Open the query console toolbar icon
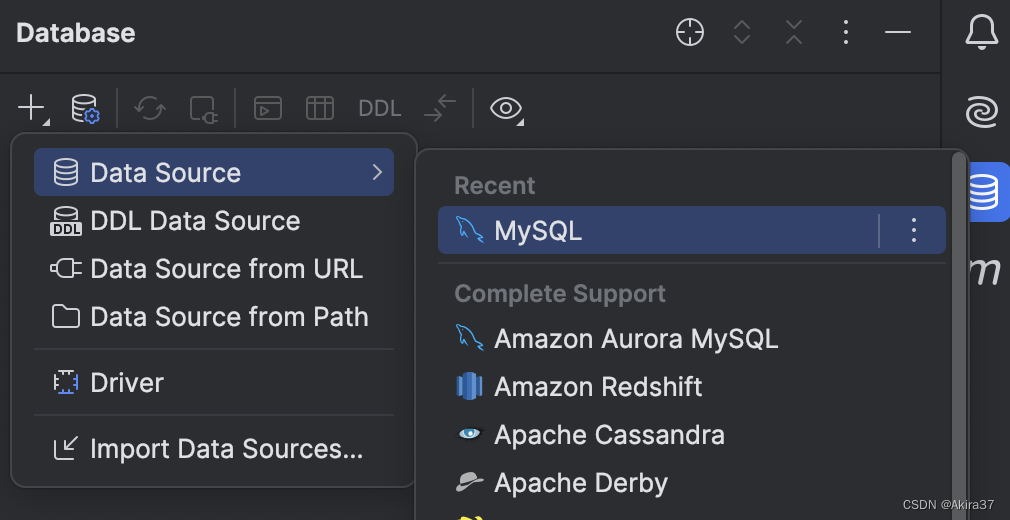This screenshot has height=520, width=1010. [x=267, y=108]
